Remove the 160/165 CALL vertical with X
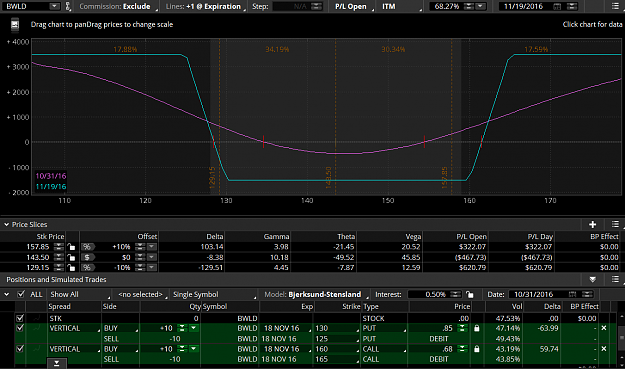 coord(604,349)
